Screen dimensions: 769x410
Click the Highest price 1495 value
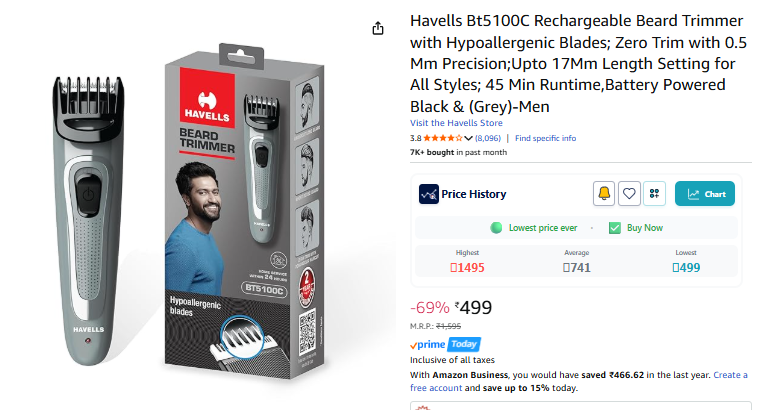click(x=467, y=268)
